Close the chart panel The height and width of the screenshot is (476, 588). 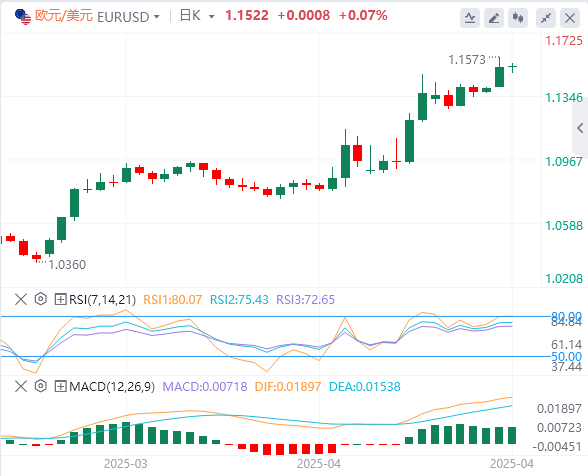click(570, 18)
